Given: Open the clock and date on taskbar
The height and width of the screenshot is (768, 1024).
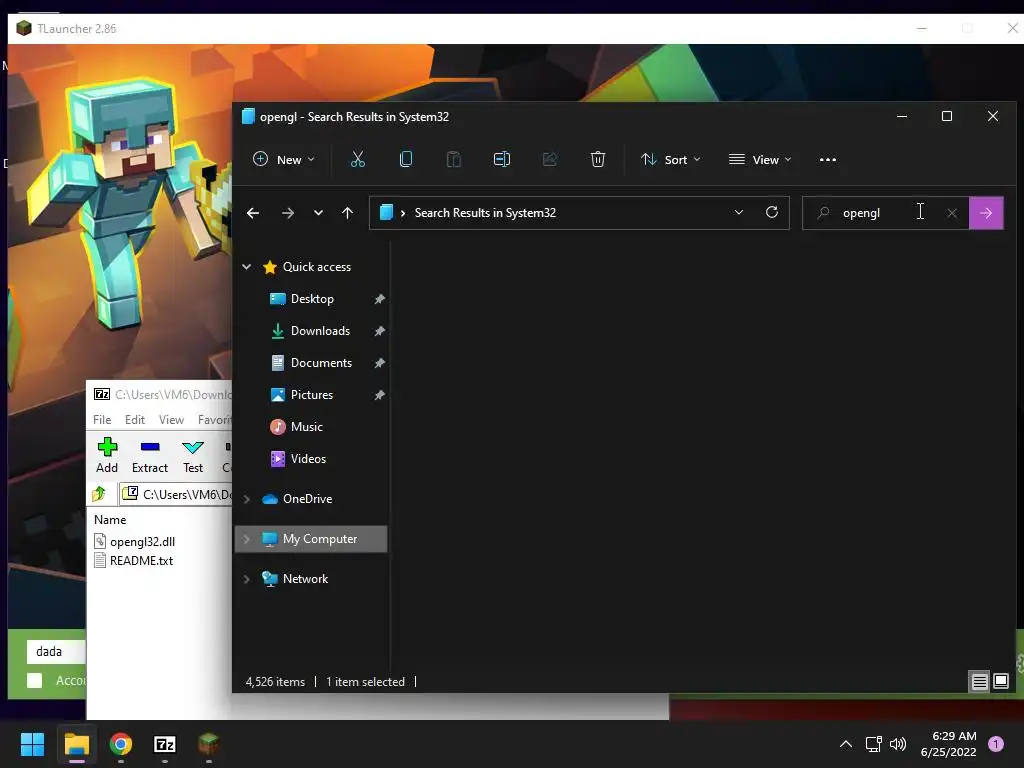Looking at the screenshot, I should [949, 744].
